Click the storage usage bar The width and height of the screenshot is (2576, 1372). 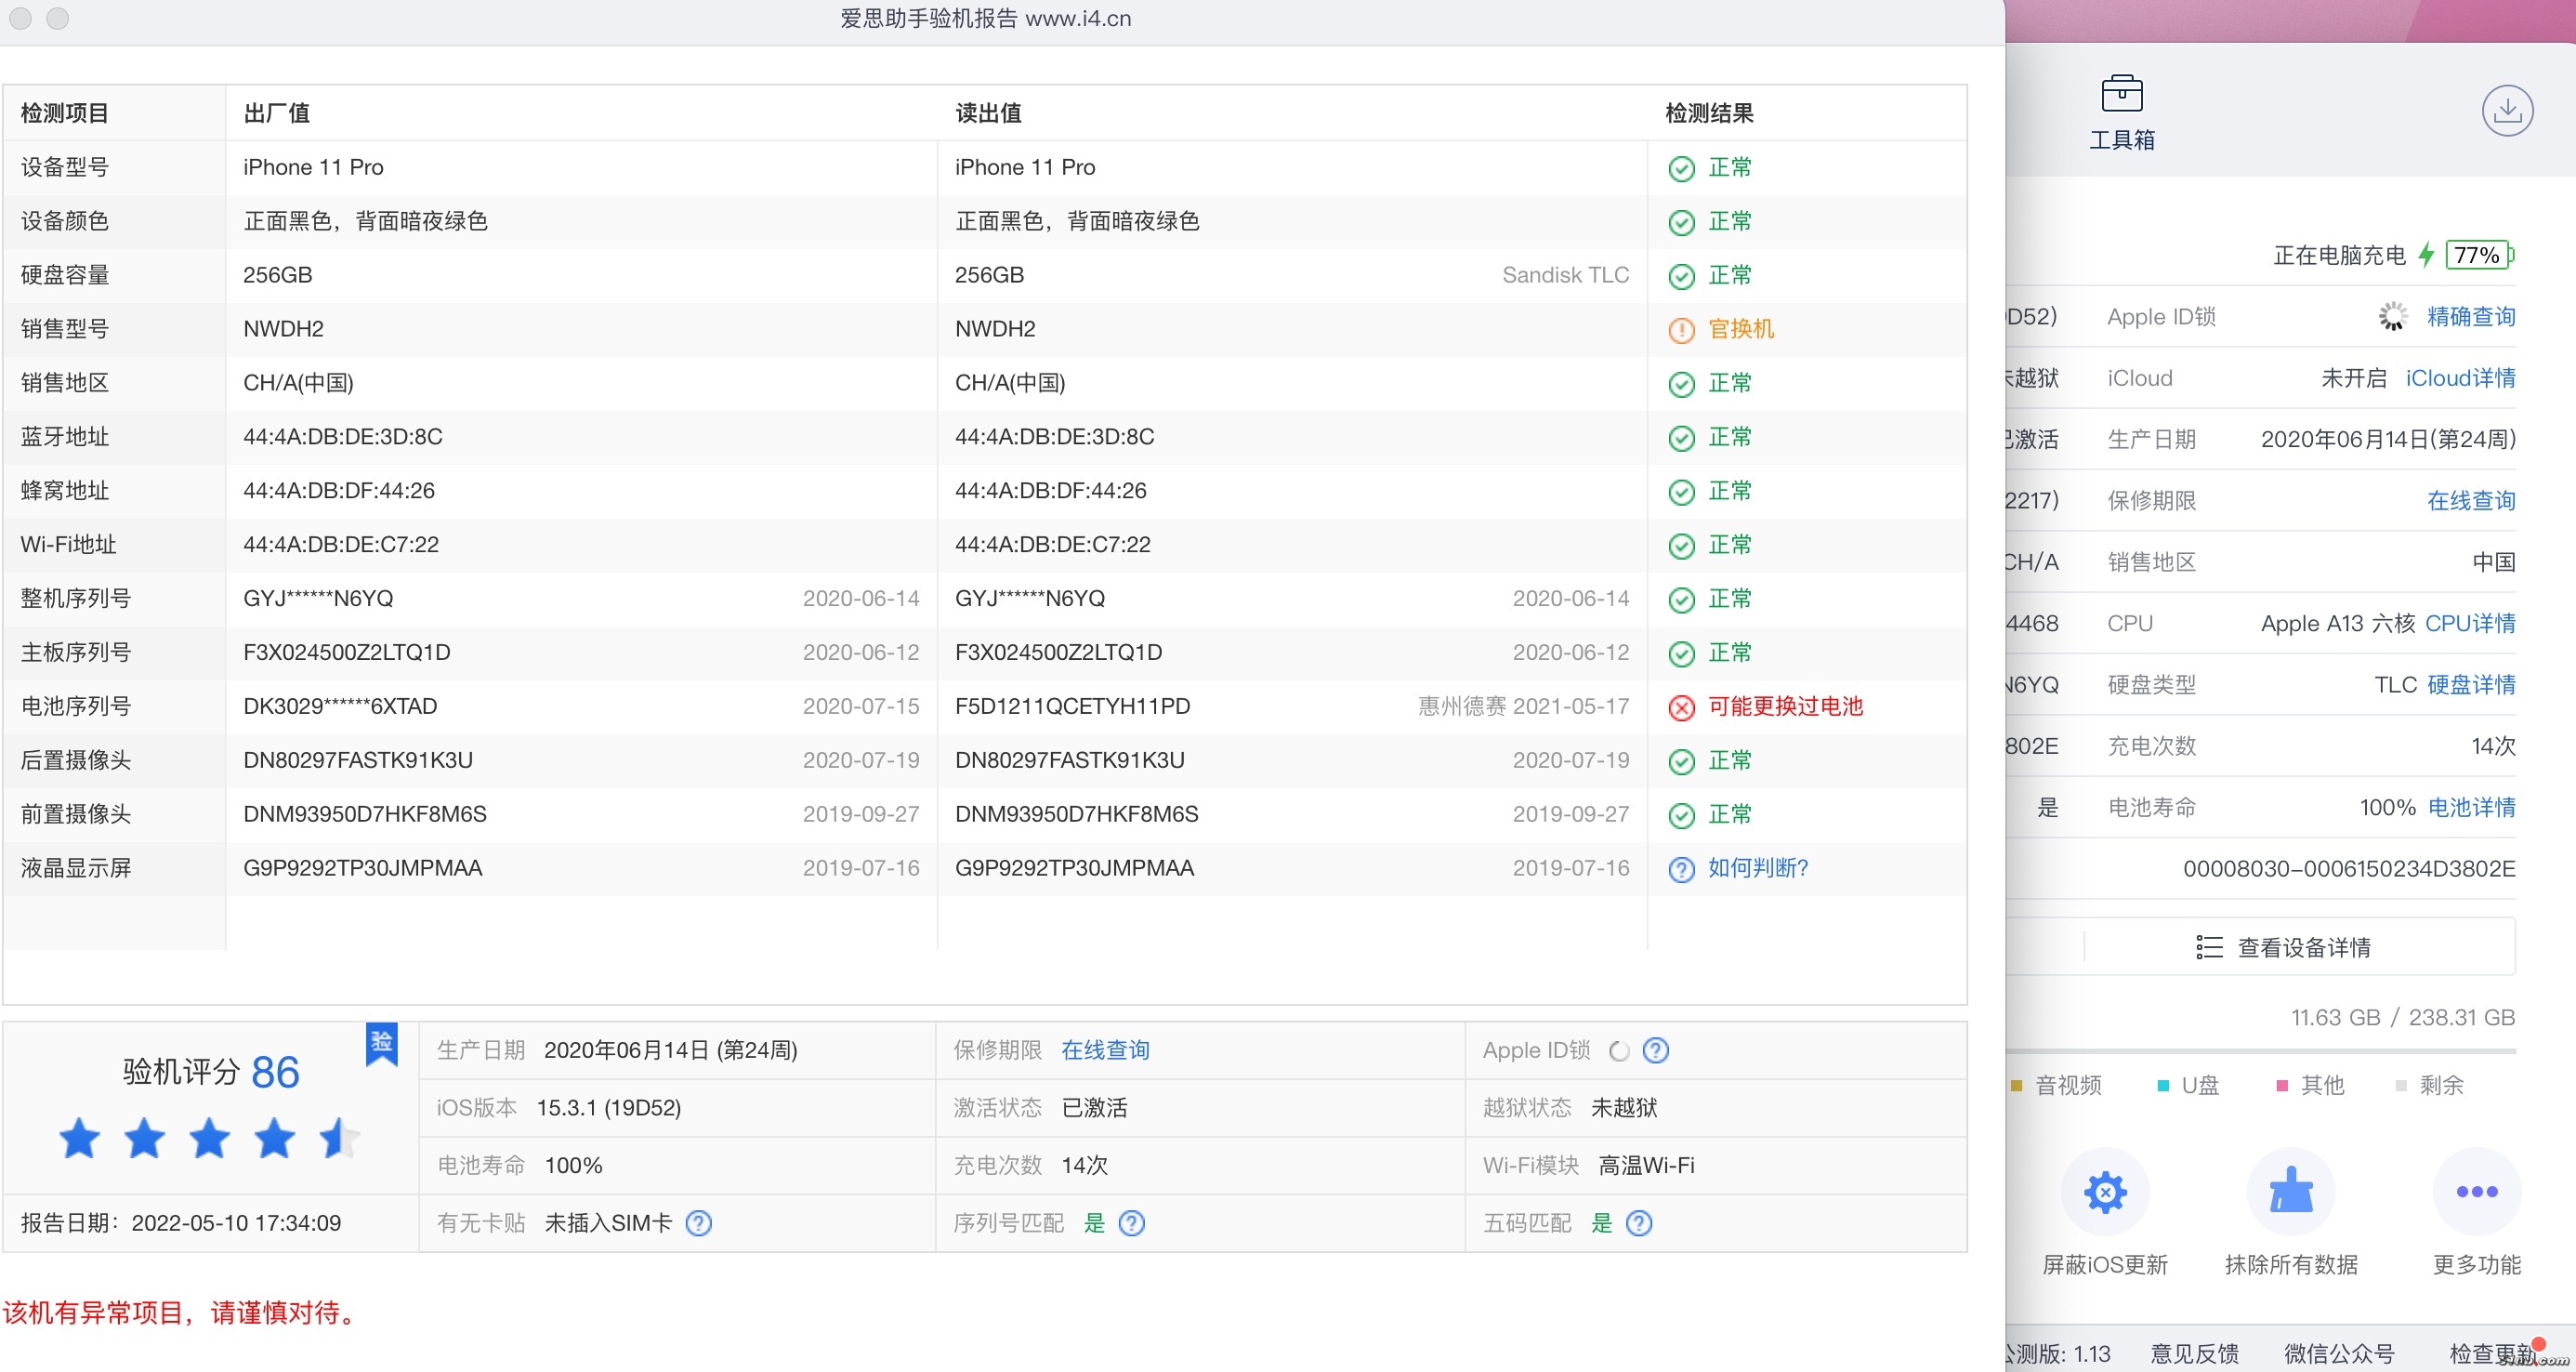coord(2260,1051)
